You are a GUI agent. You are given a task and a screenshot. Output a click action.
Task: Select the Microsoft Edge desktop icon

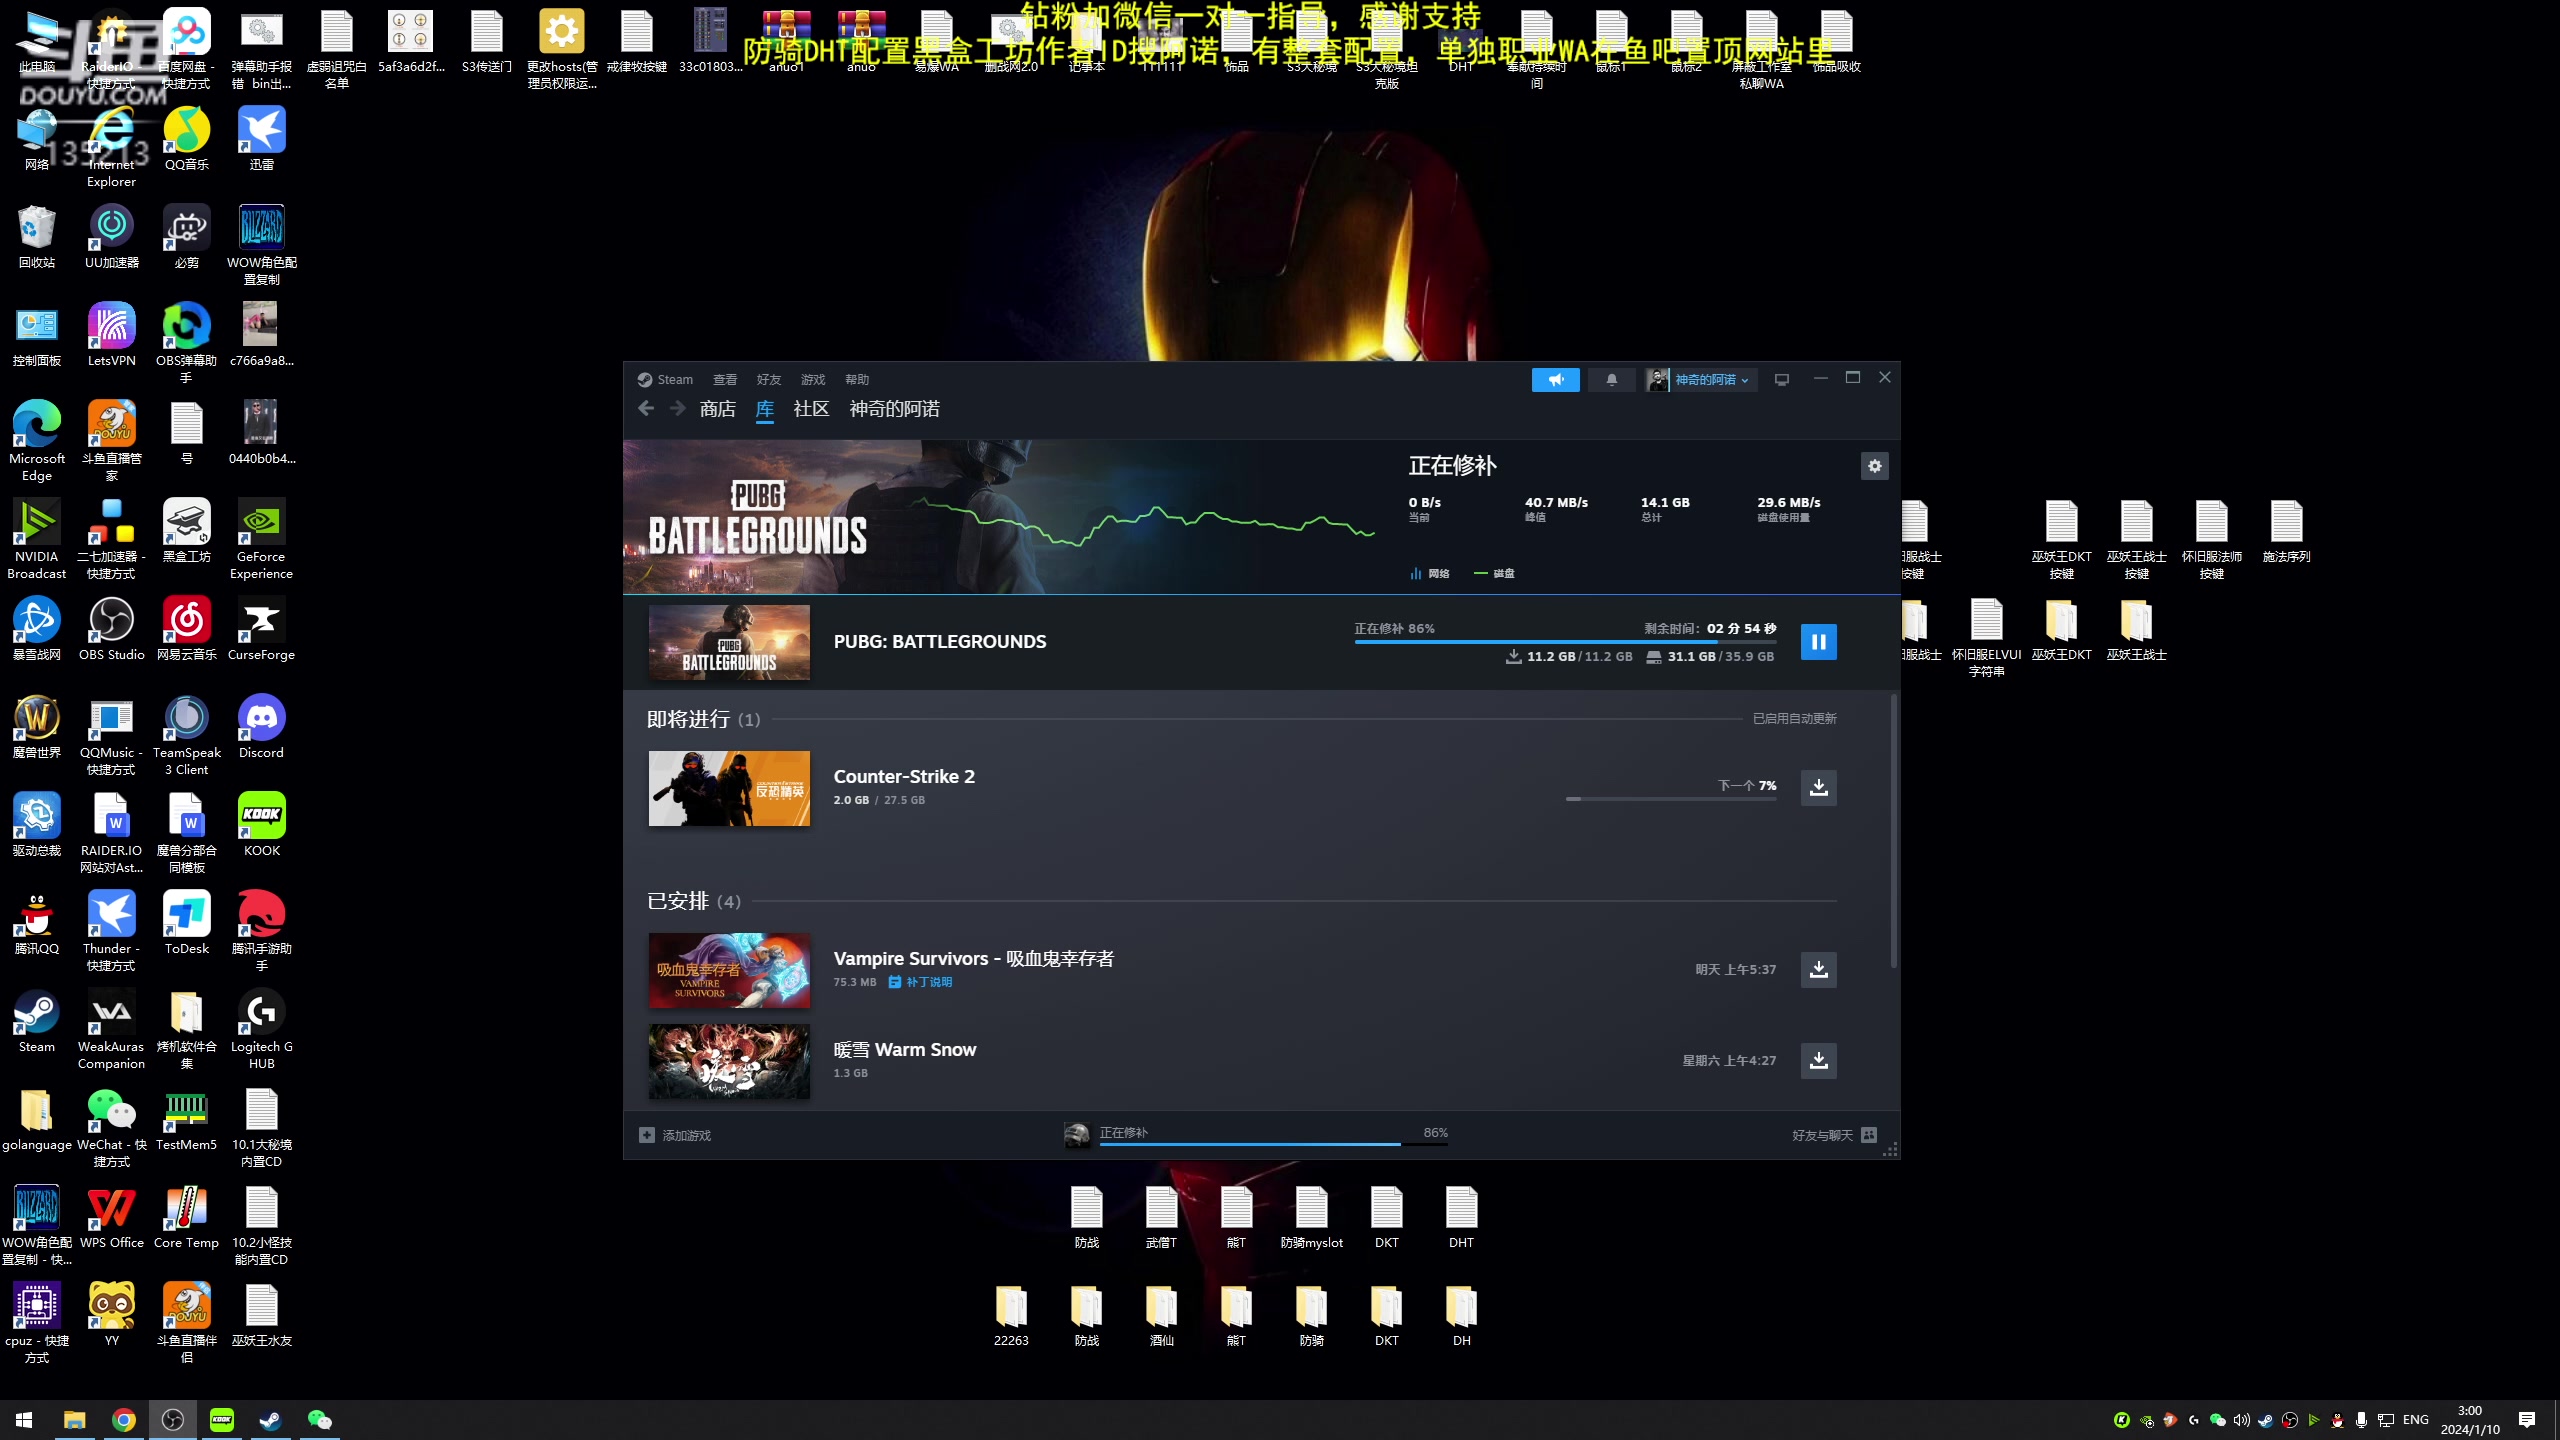coord(37,441)
